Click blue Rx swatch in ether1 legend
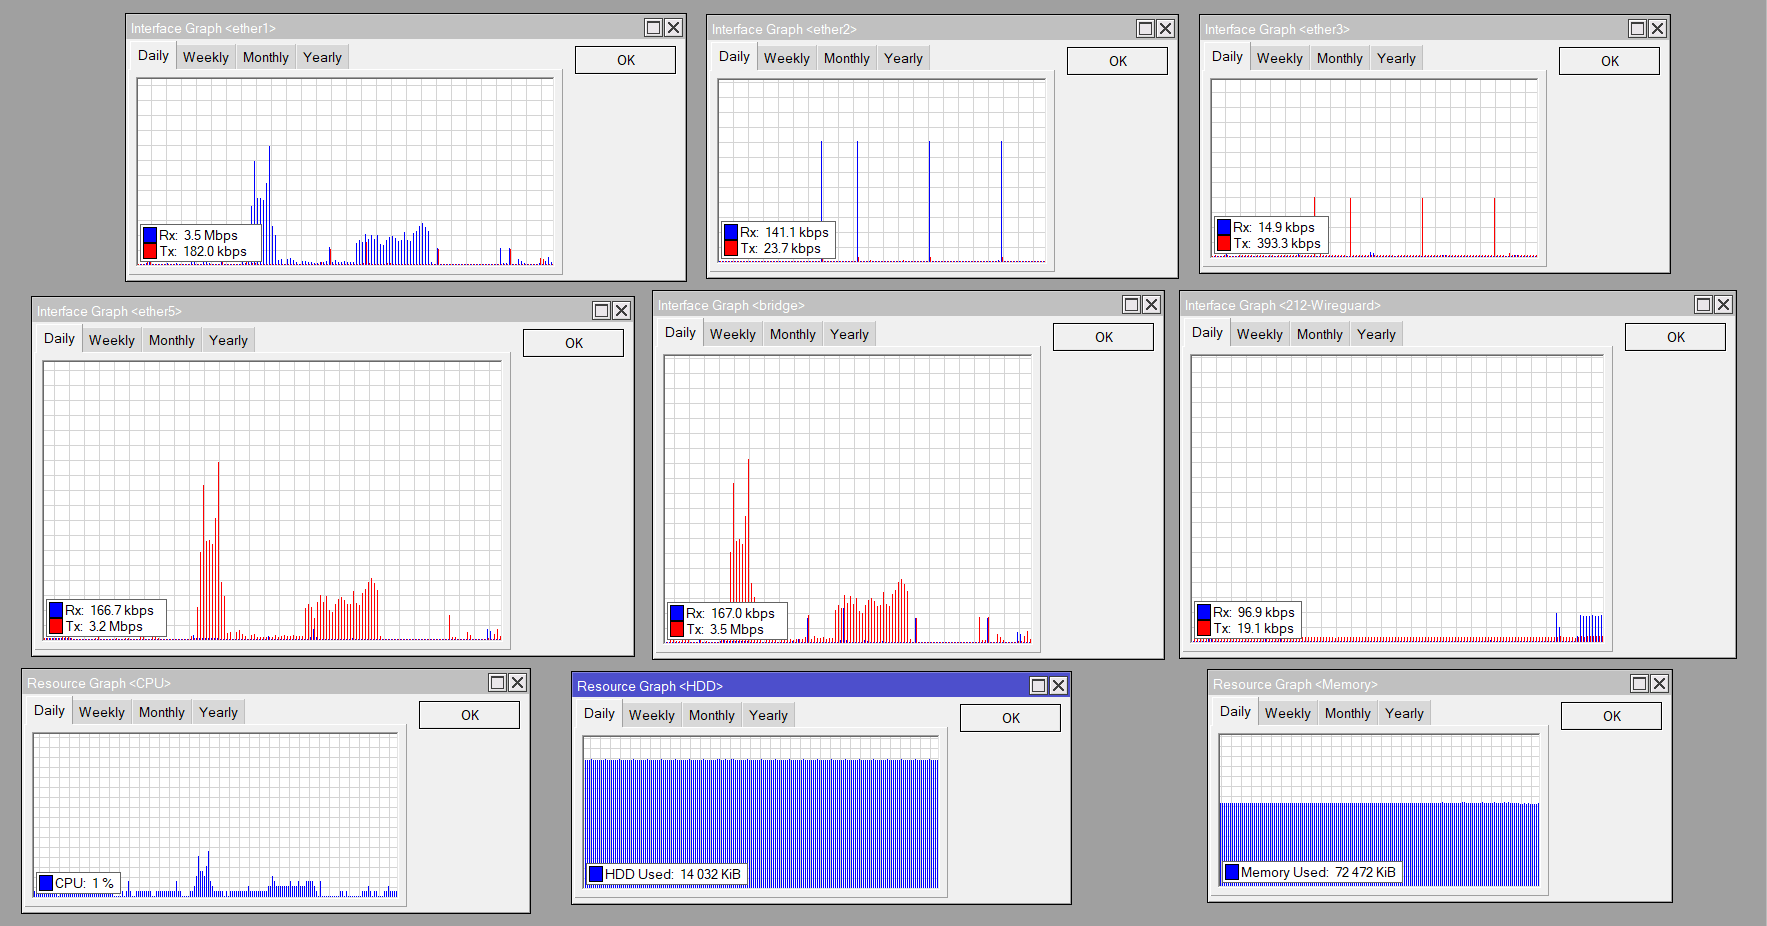This screenshot has width=1767, height=926. (x=150, y=235)
